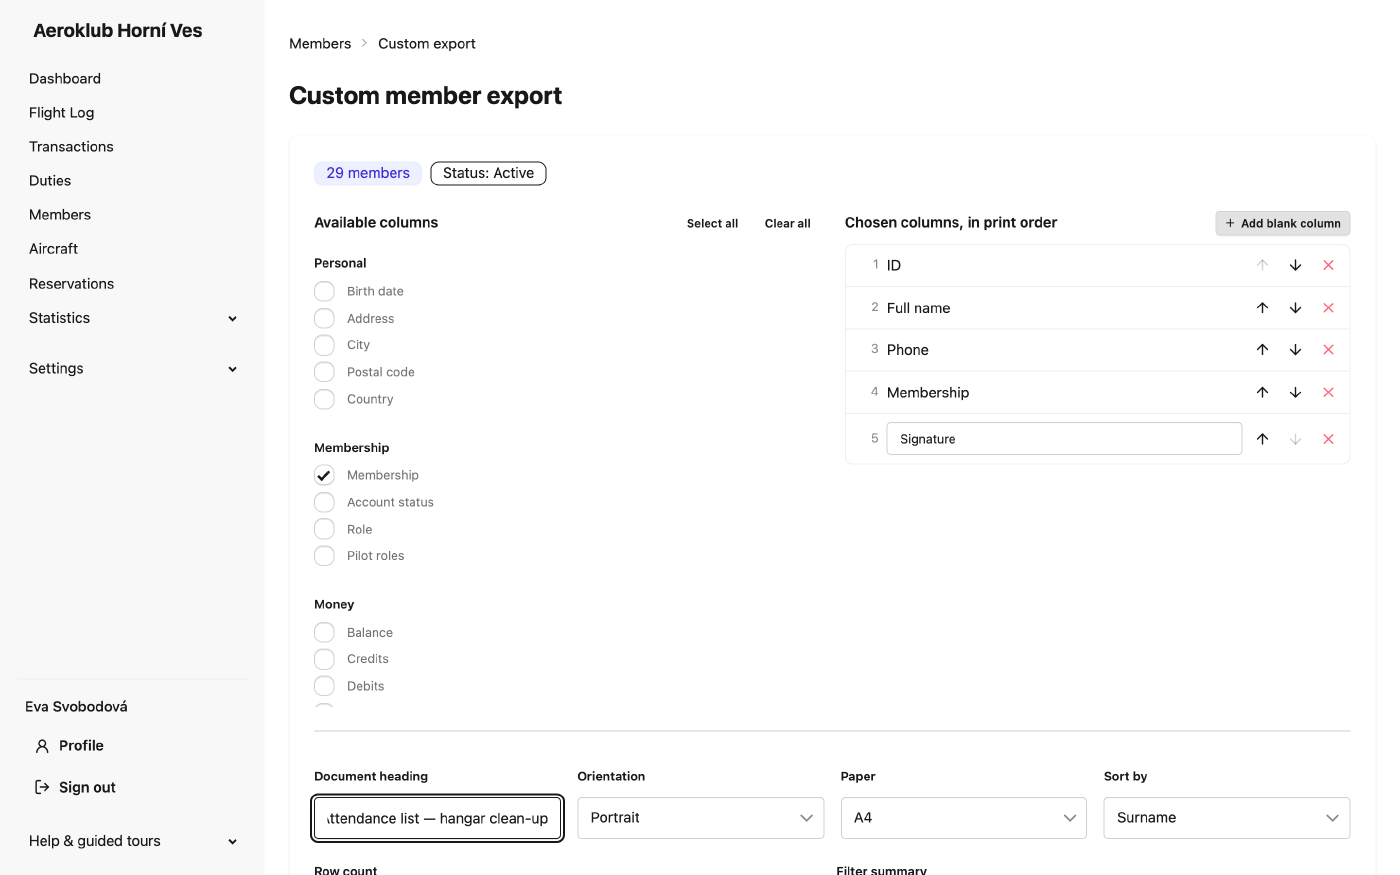Move Membership column down in print order
The width and height of the screenshot is (1400, 875).
click(x=1295, y=392)
